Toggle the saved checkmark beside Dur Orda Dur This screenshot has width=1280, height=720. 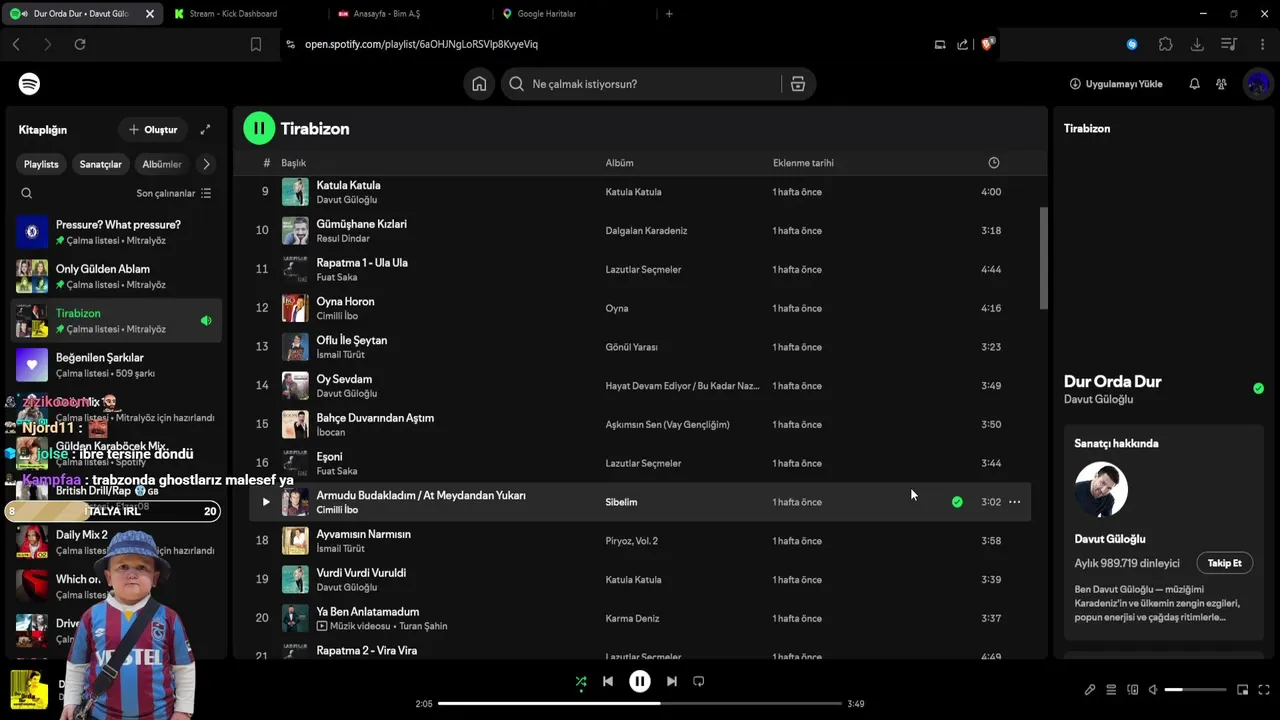point(1258,388)
